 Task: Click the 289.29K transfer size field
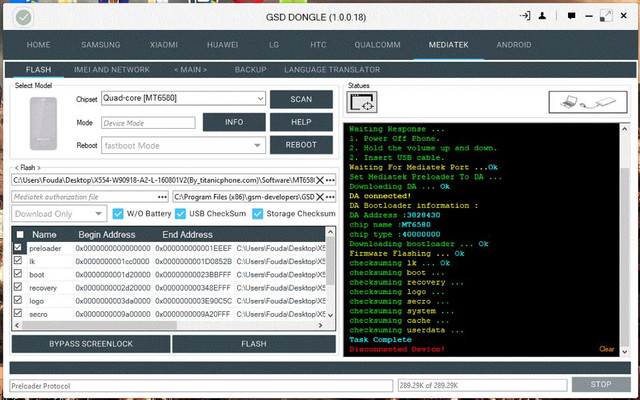click(482, 385)
